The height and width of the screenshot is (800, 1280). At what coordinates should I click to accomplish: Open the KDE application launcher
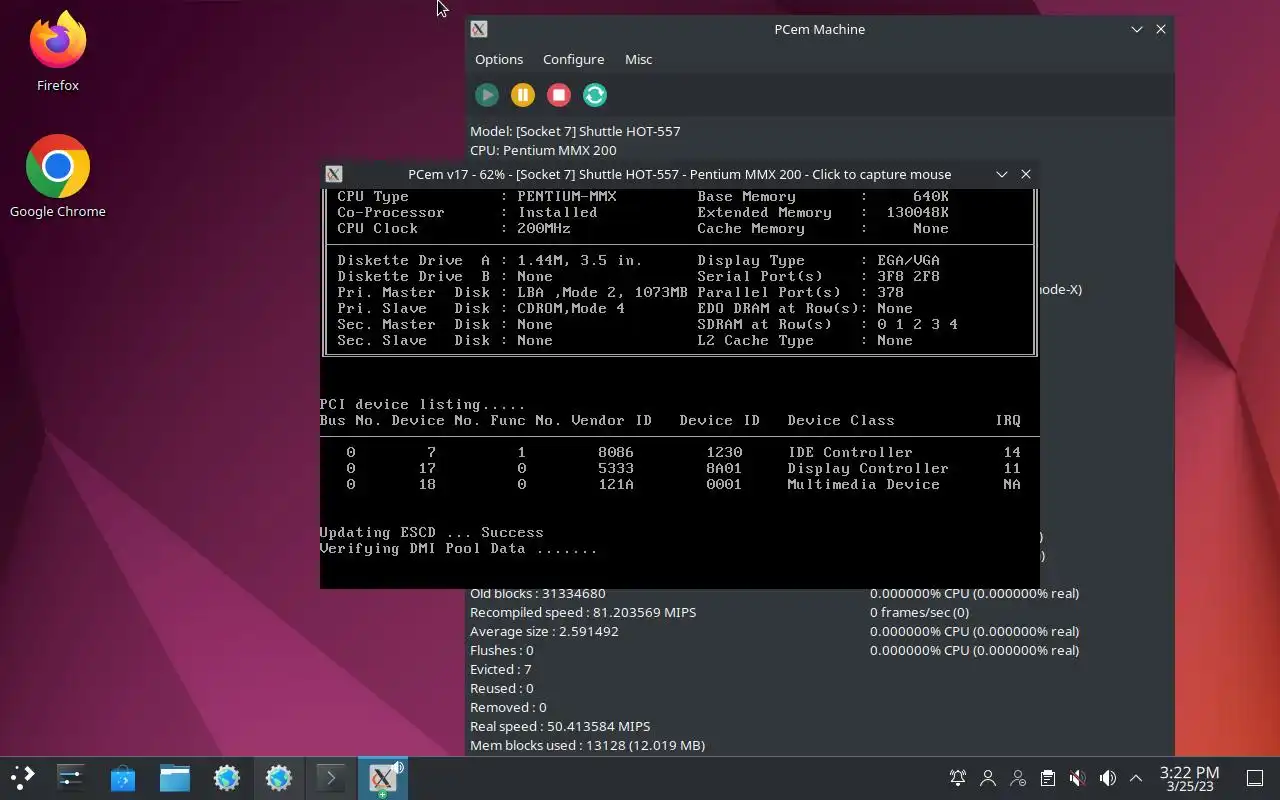point(22,777)
